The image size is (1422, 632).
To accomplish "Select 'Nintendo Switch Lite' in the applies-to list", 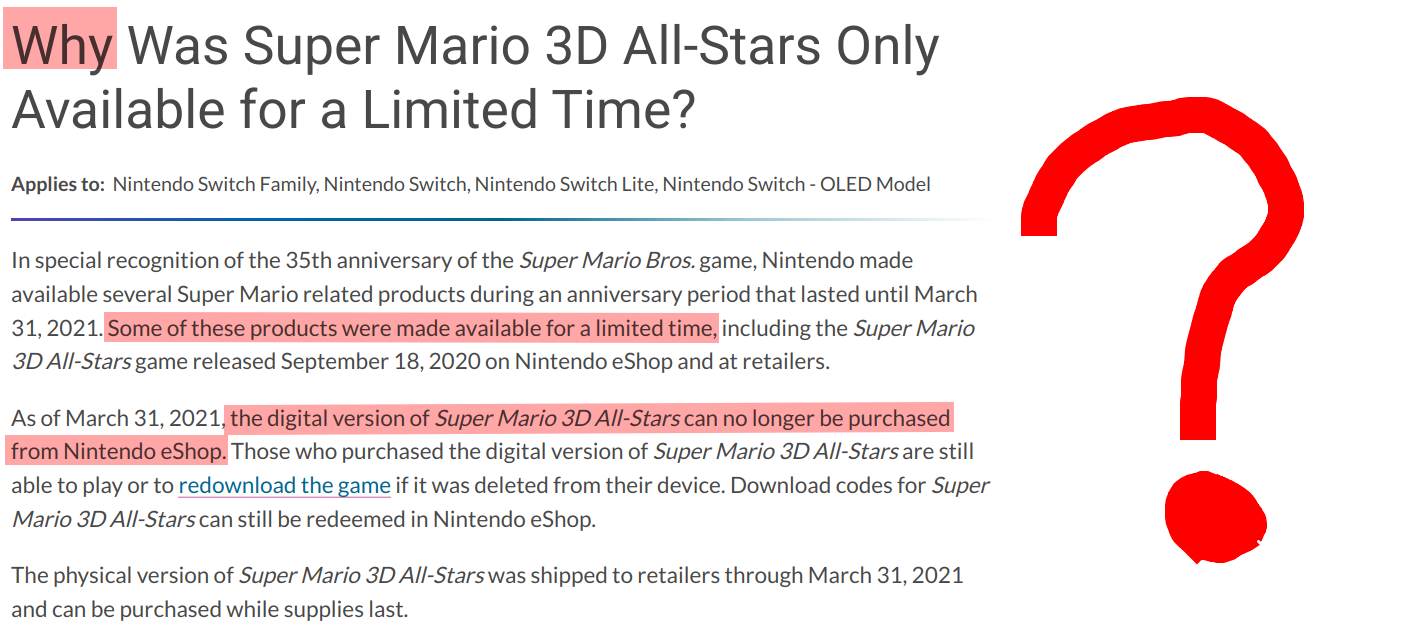I will 562,185.
